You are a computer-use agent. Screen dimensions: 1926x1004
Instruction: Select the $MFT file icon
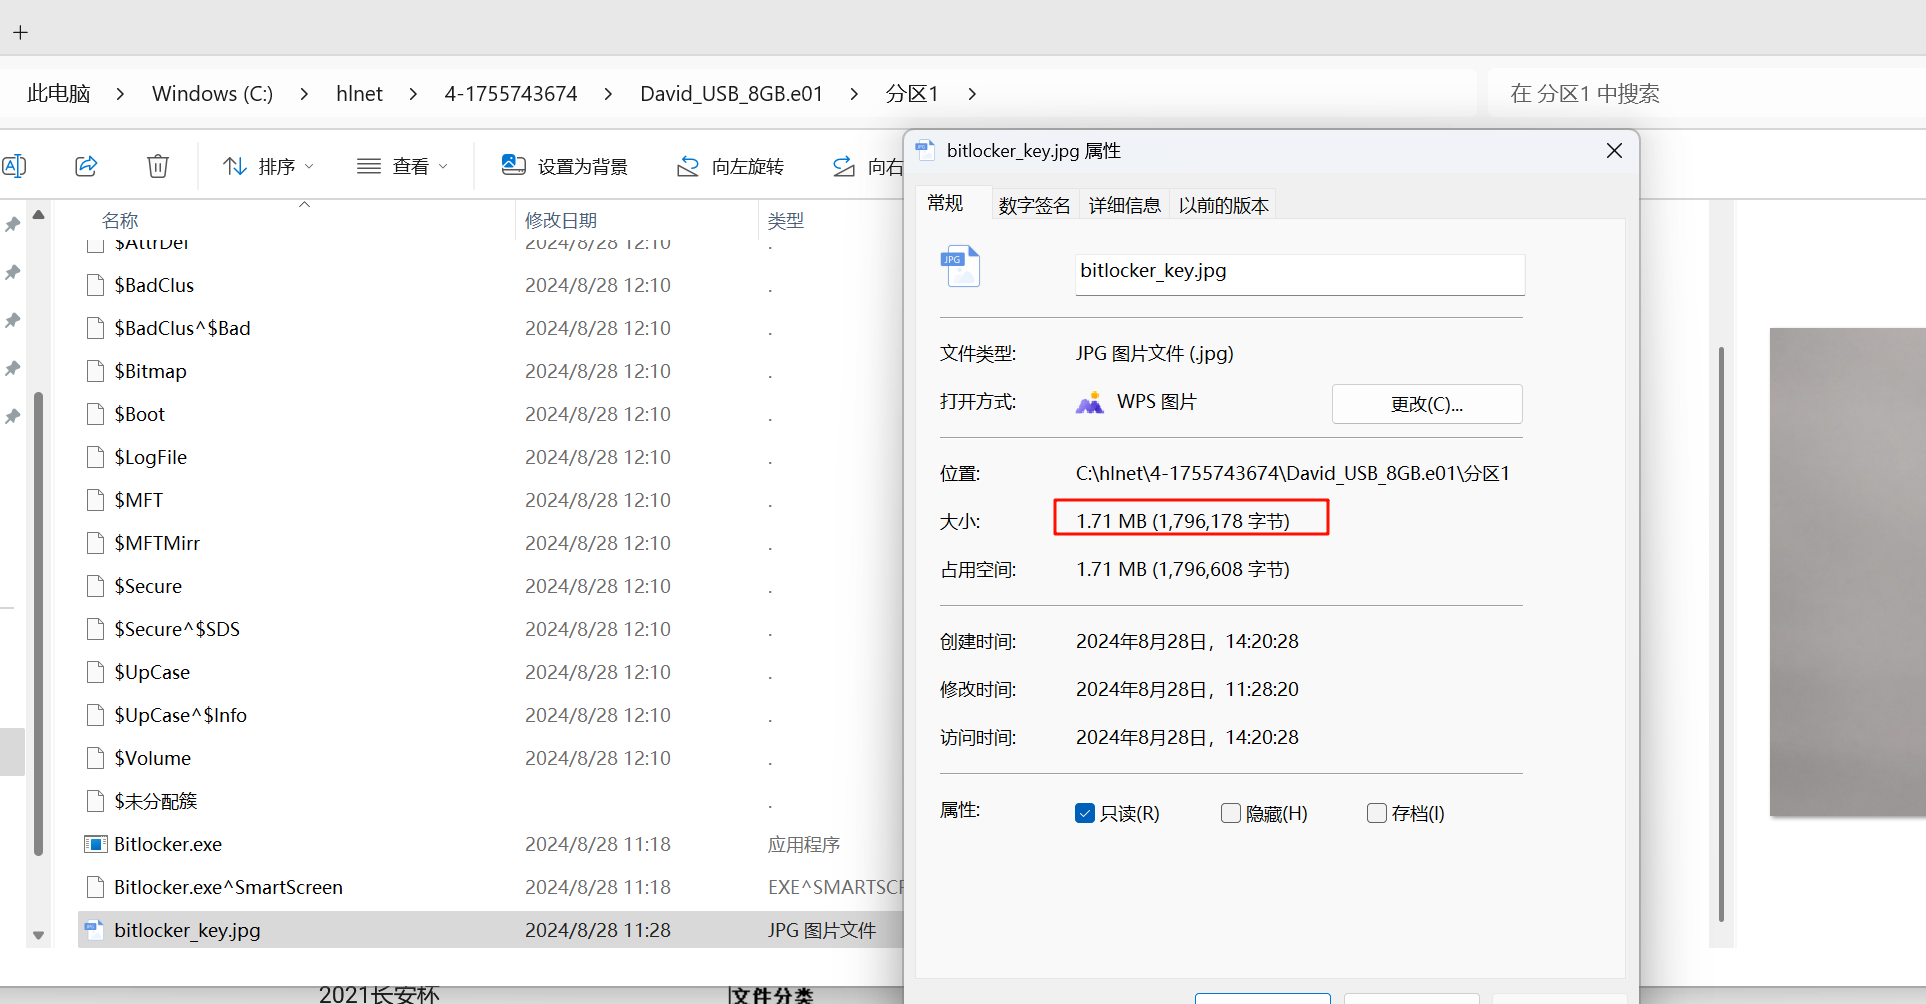pyautogui.click(x=96, y=501)
